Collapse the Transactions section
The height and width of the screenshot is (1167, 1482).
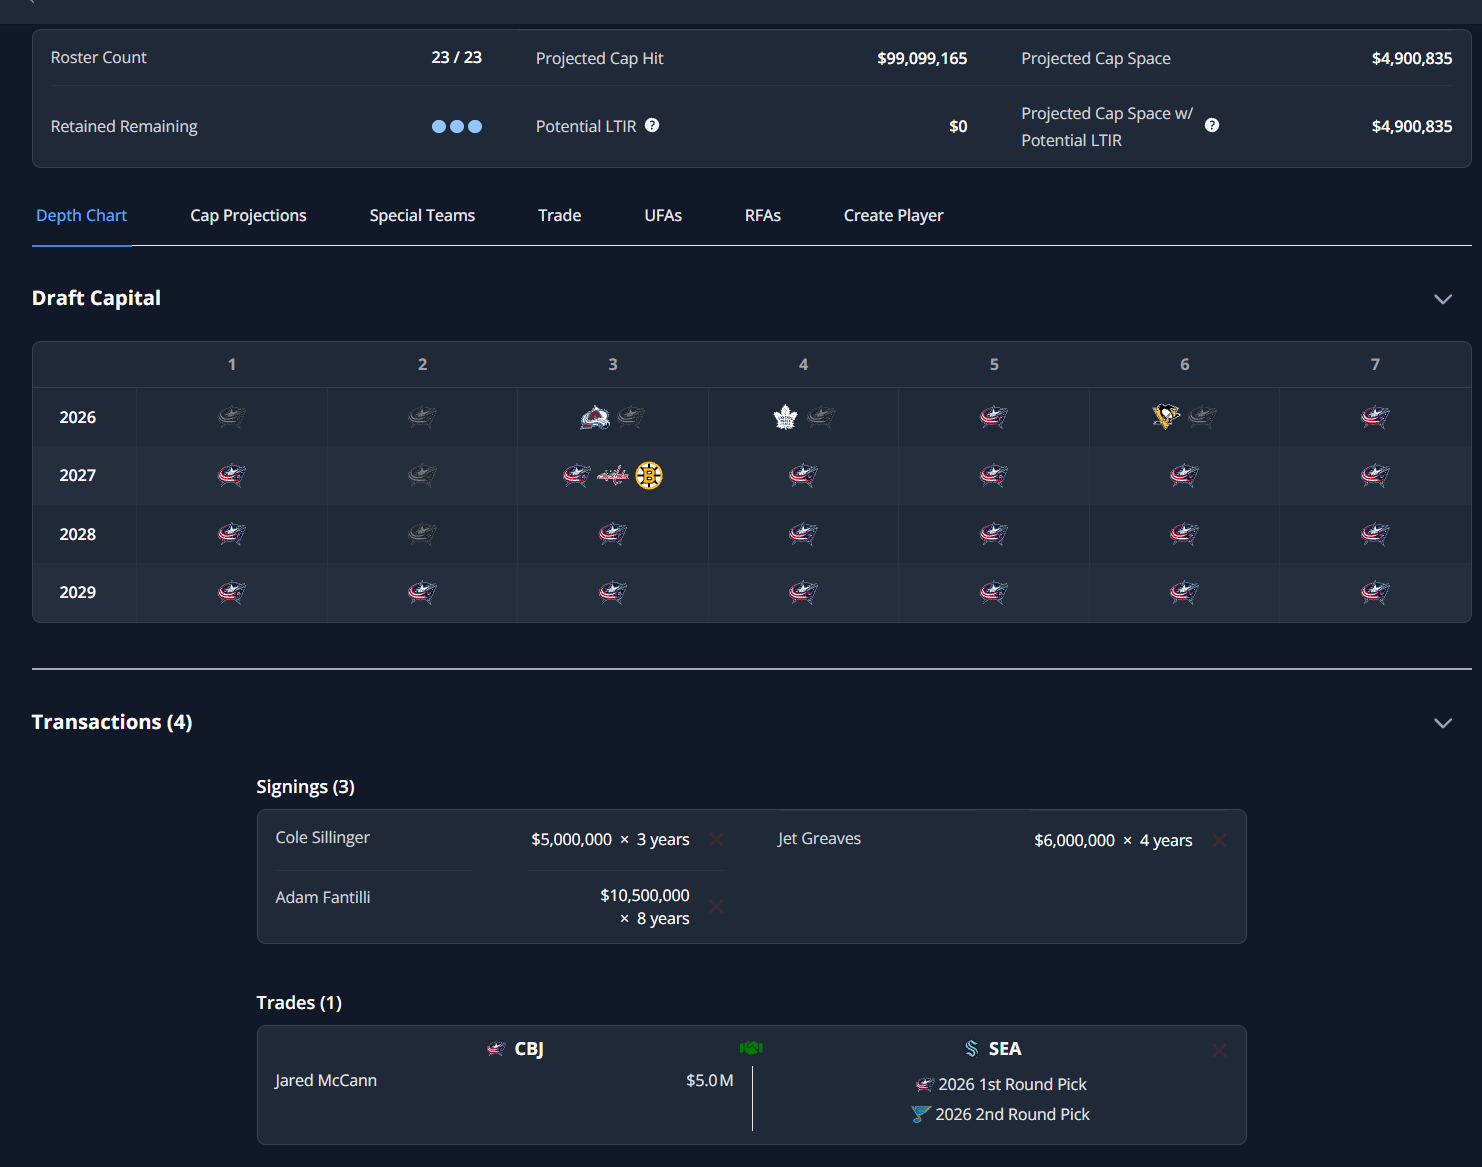click(x=1443, y=723)
